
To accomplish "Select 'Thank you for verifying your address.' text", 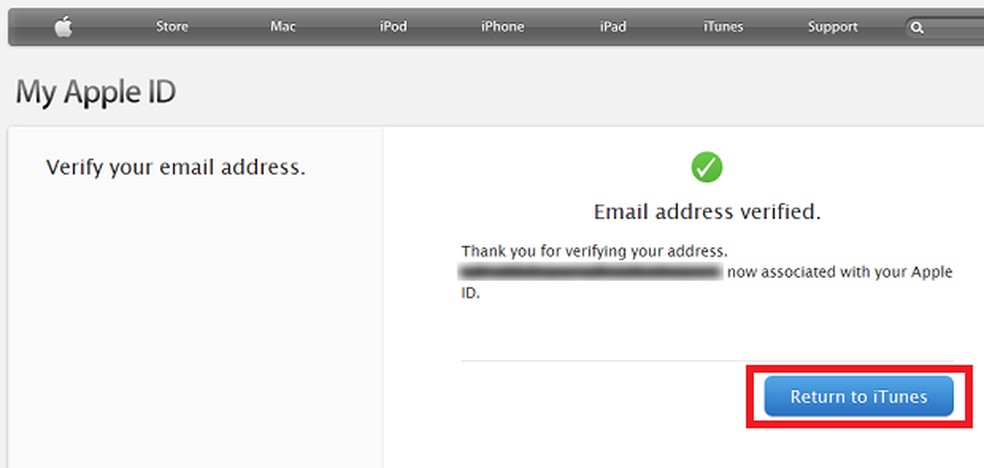I will 594,252.
